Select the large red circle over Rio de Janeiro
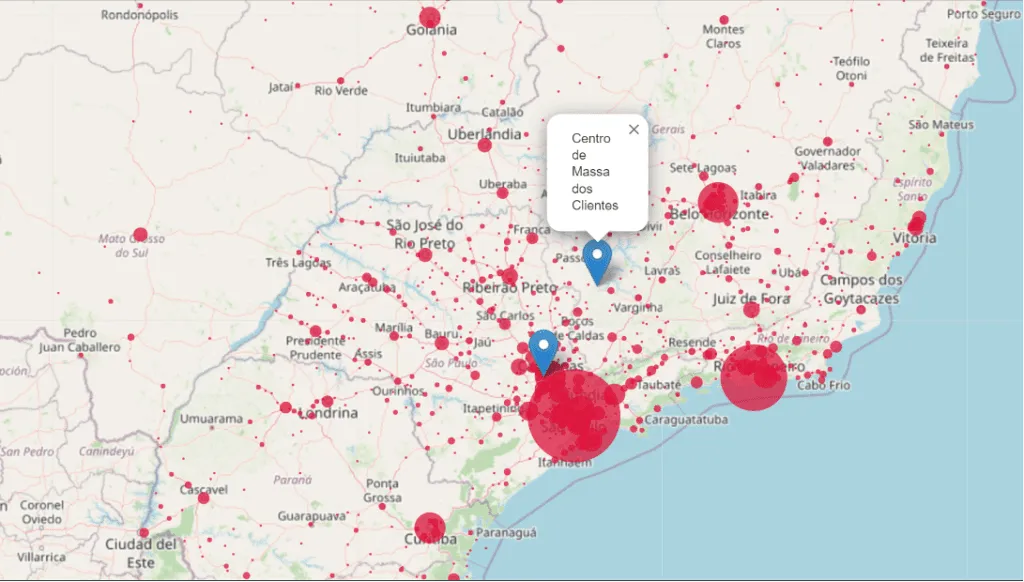This screenshot has width=1024, height=582. [754, 378]
